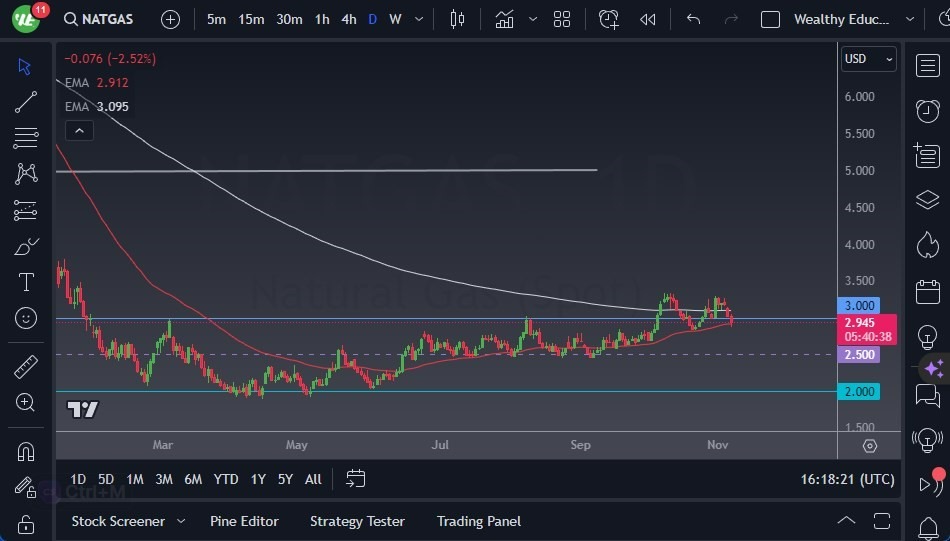The image size is (950, 541).
Task: Select the Measure ruler tool
Action: coord(26,367)
